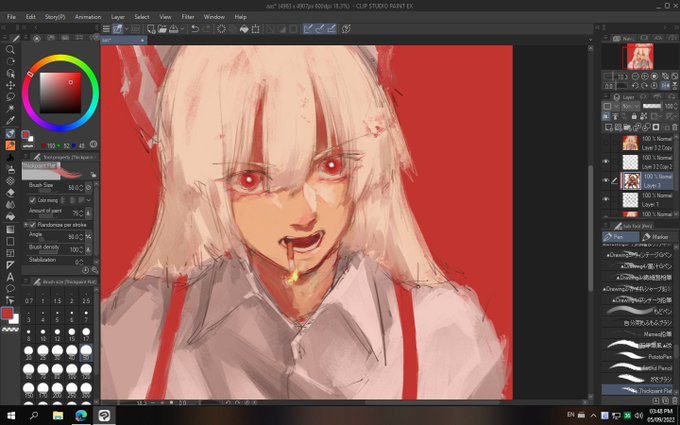680x425 pixels.
Task: Select the orange Brush tool
Action: [x=10, y=145]
